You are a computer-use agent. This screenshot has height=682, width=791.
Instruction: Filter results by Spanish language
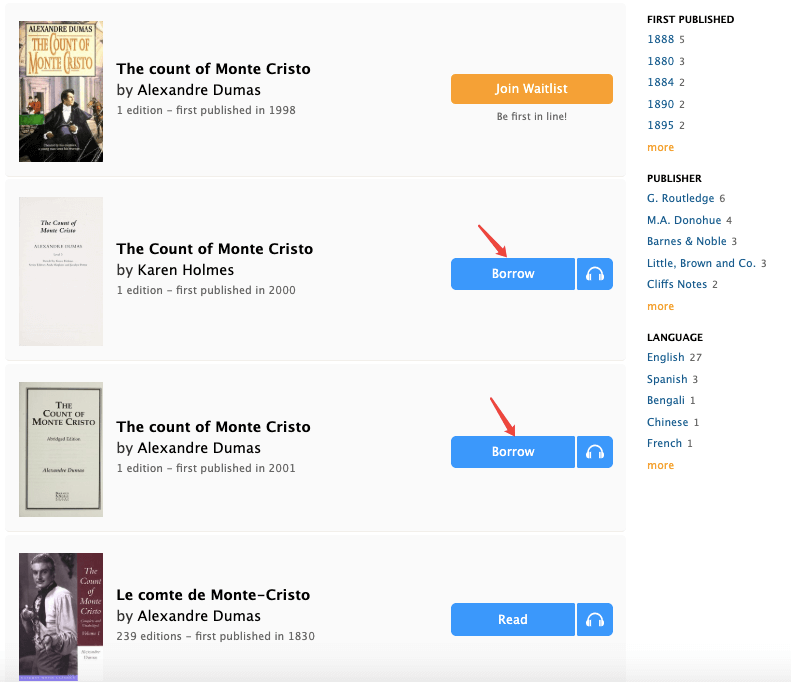tap(667, 380)
